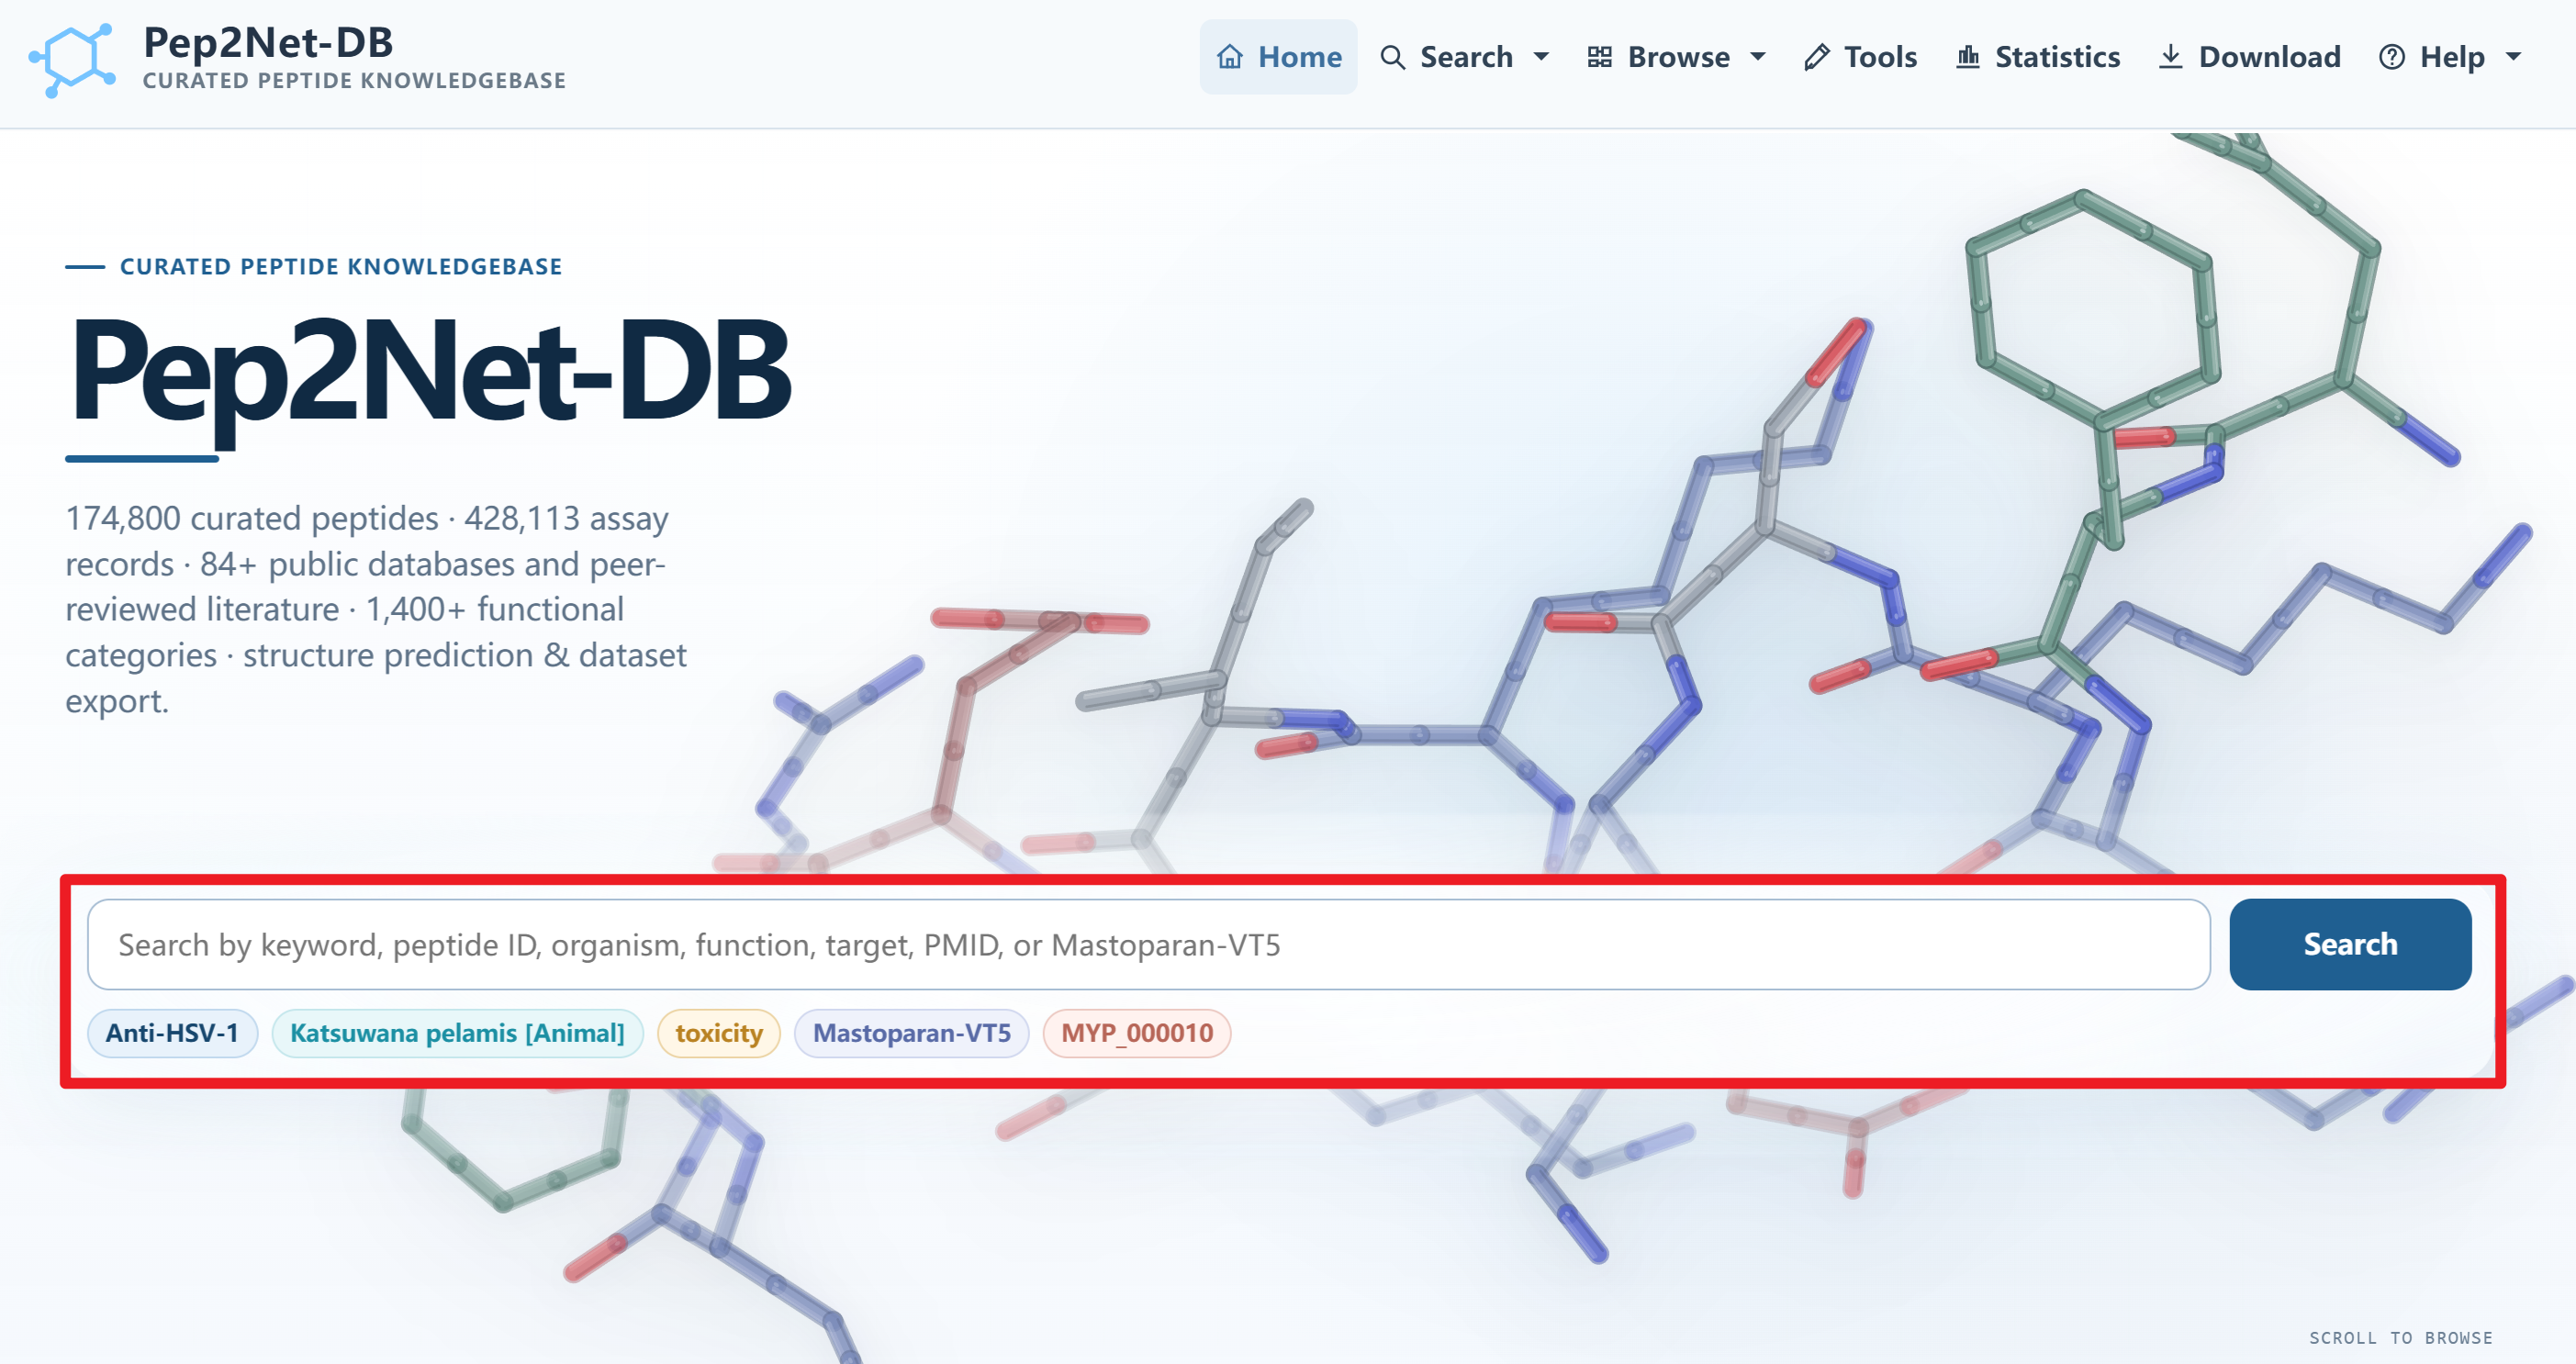Open the Download page
This screenshot has width=2576, height=1364.
[2249, 57]
